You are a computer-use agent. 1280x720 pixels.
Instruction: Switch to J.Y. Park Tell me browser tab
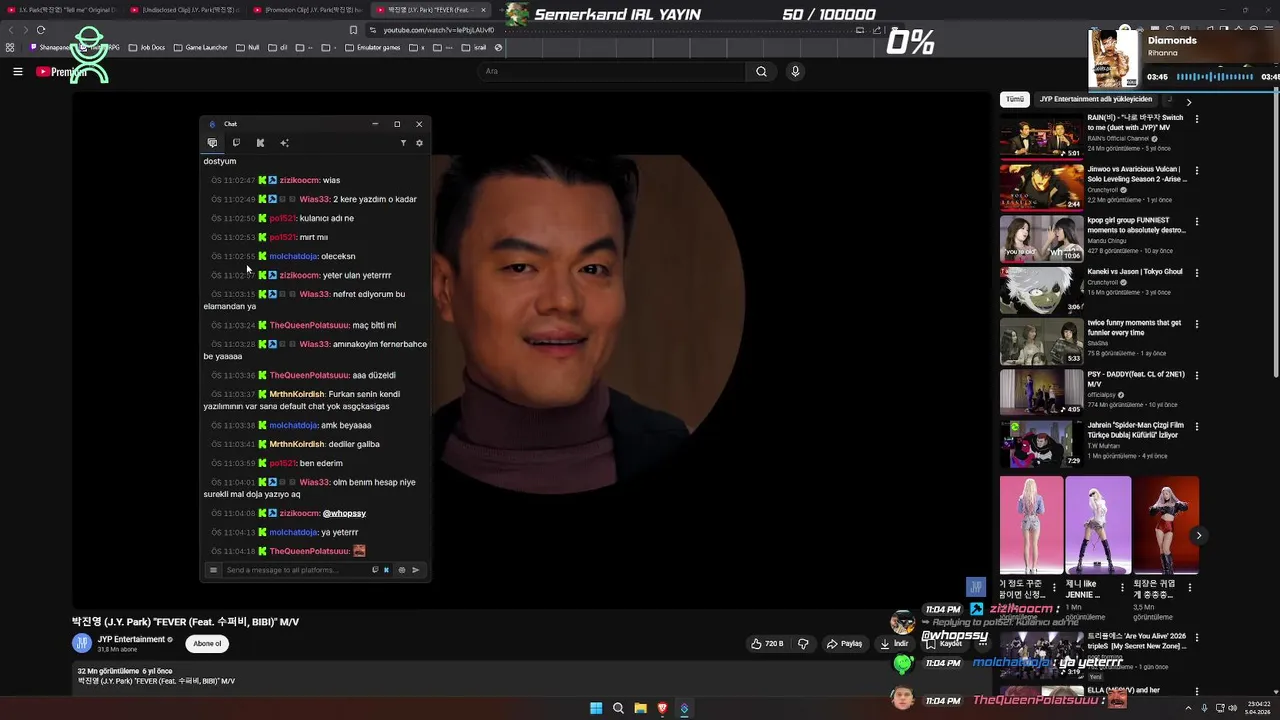pos(62,10)
